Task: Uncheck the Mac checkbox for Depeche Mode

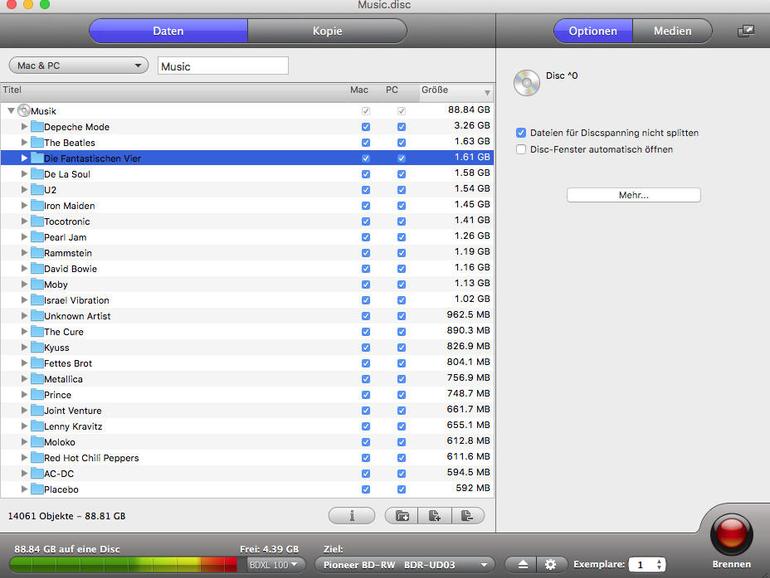Action: click(x=366, y=127)
